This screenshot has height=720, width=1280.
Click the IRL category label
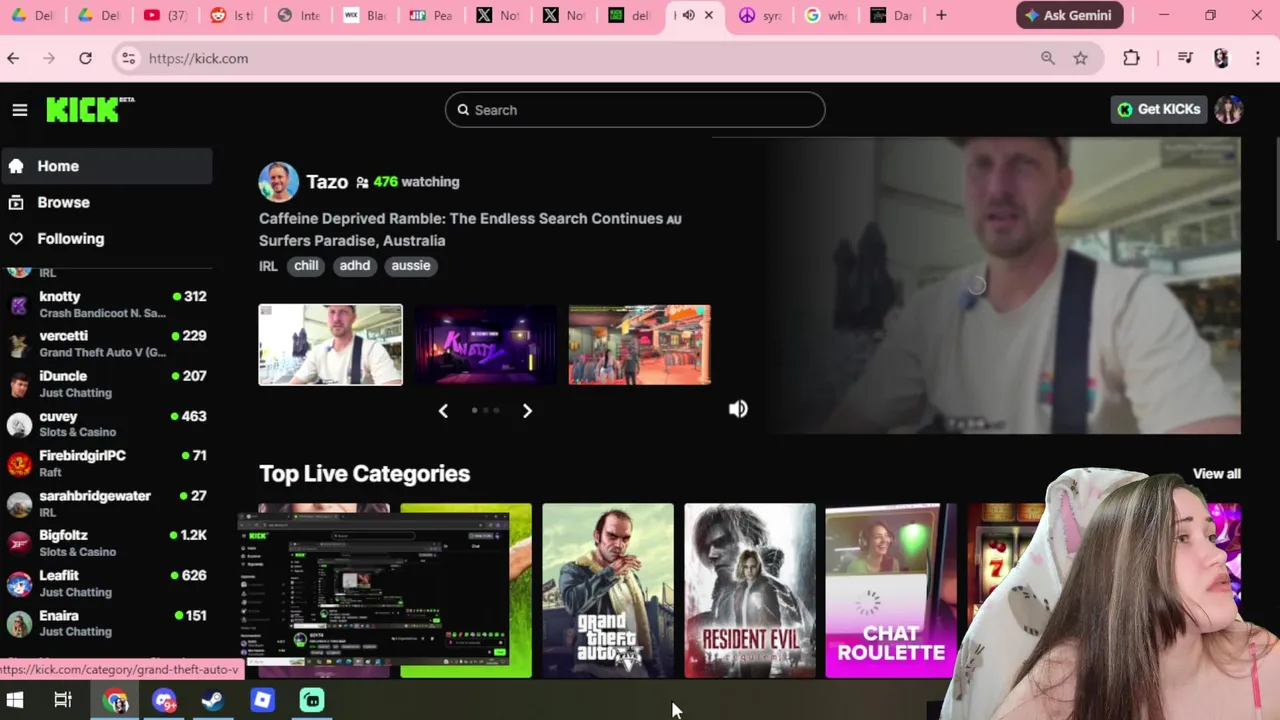pos(268,266)
